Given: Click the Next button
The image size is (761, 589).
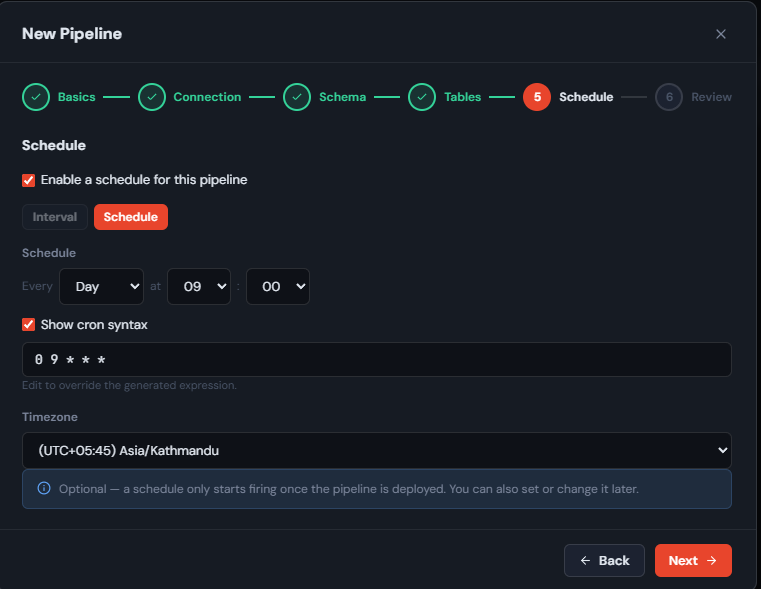Looking at the screenshot, I should pyautogui.click(x=693, y=560).
